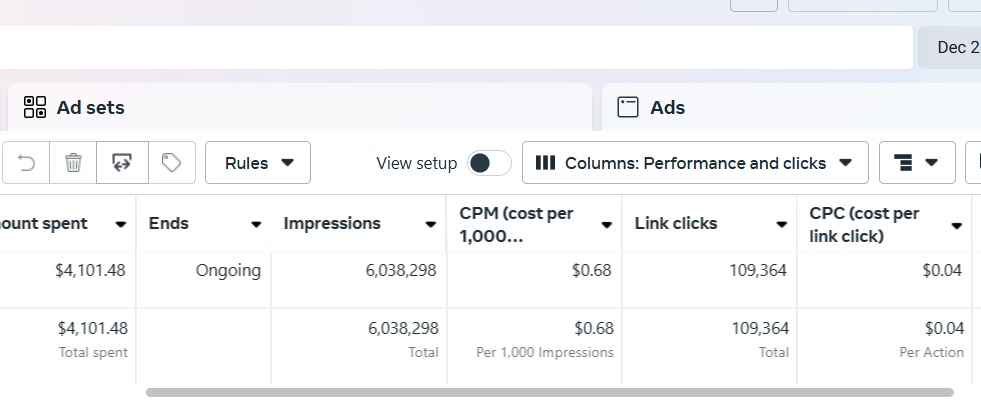Viewport: 981px width, 411px height.
Task: Click the Ongoing end date cell
Action: tap(228, 270)
